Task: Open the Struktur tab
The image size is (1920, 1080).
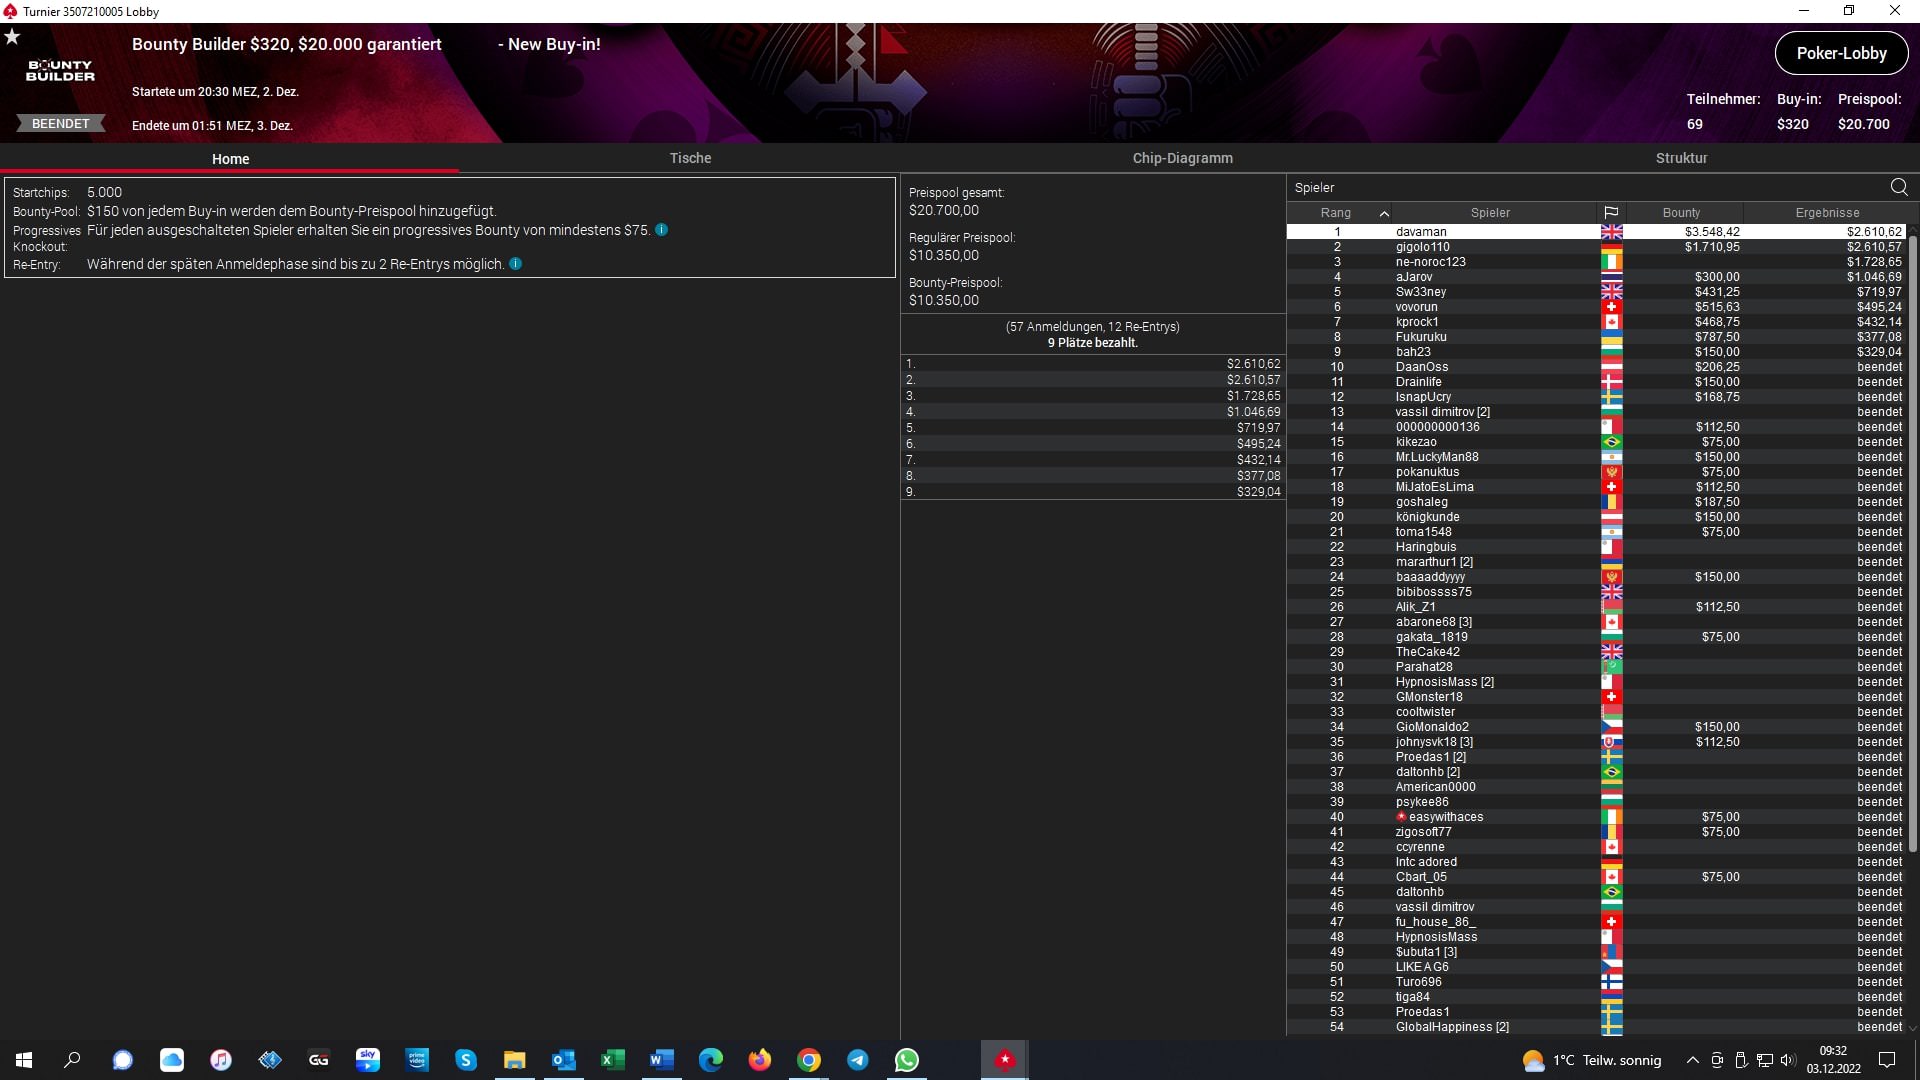Action: [1681, 158]
